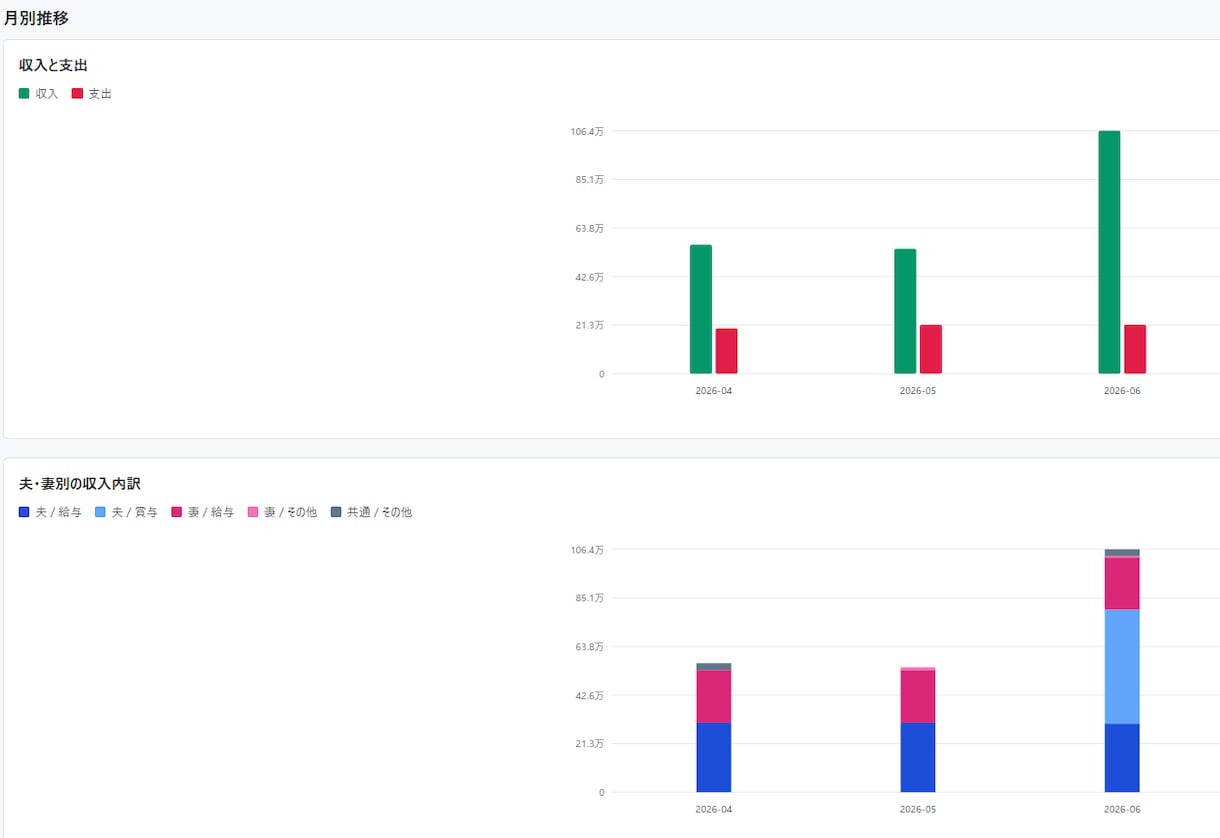Toggle the 支出 legend swatch
Screen dimensions: 1220x838
coord(77,93)
